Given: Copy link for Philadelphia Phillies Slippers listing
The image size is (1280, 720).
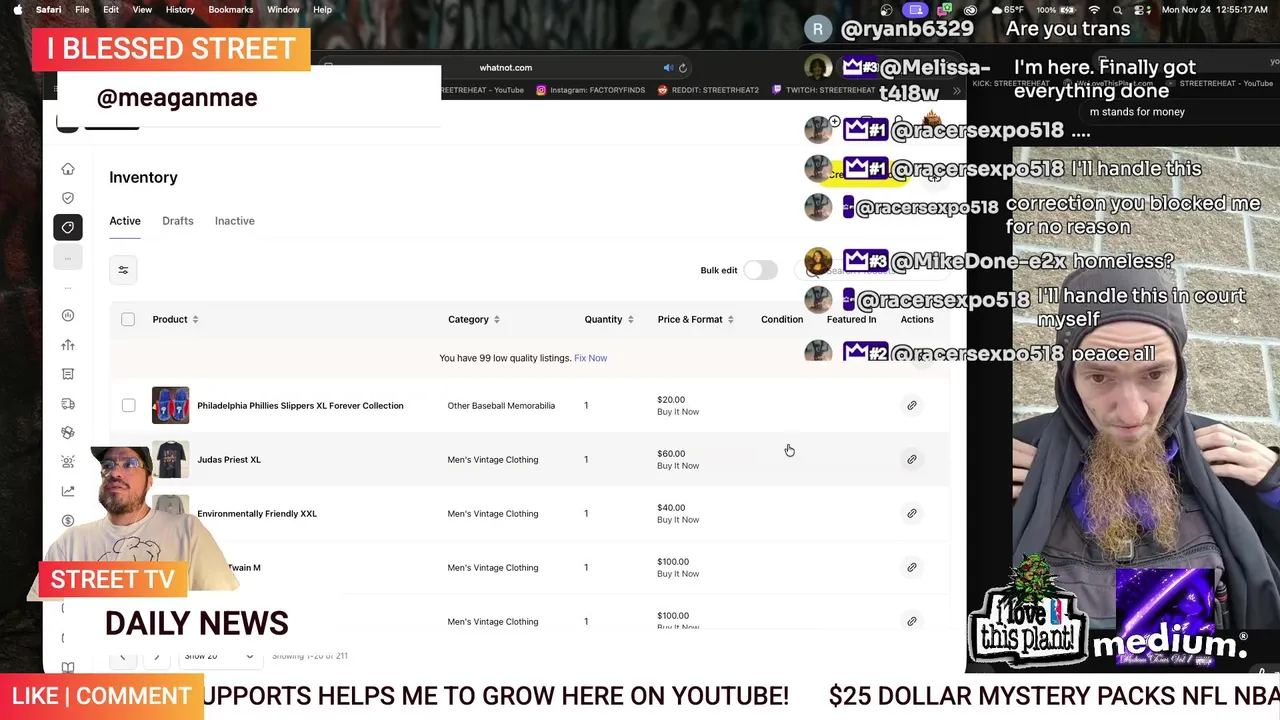Looking at the screenshot, I should 912,406.
